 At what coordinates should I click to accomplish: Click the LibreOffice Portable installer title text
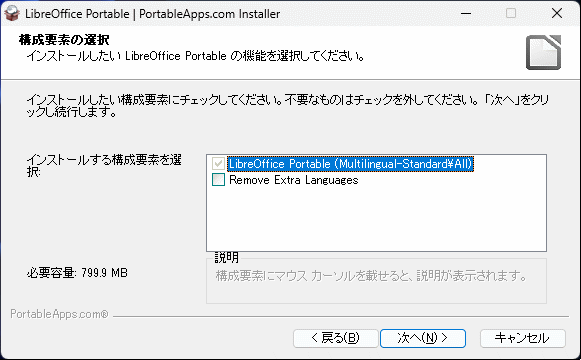152,14
